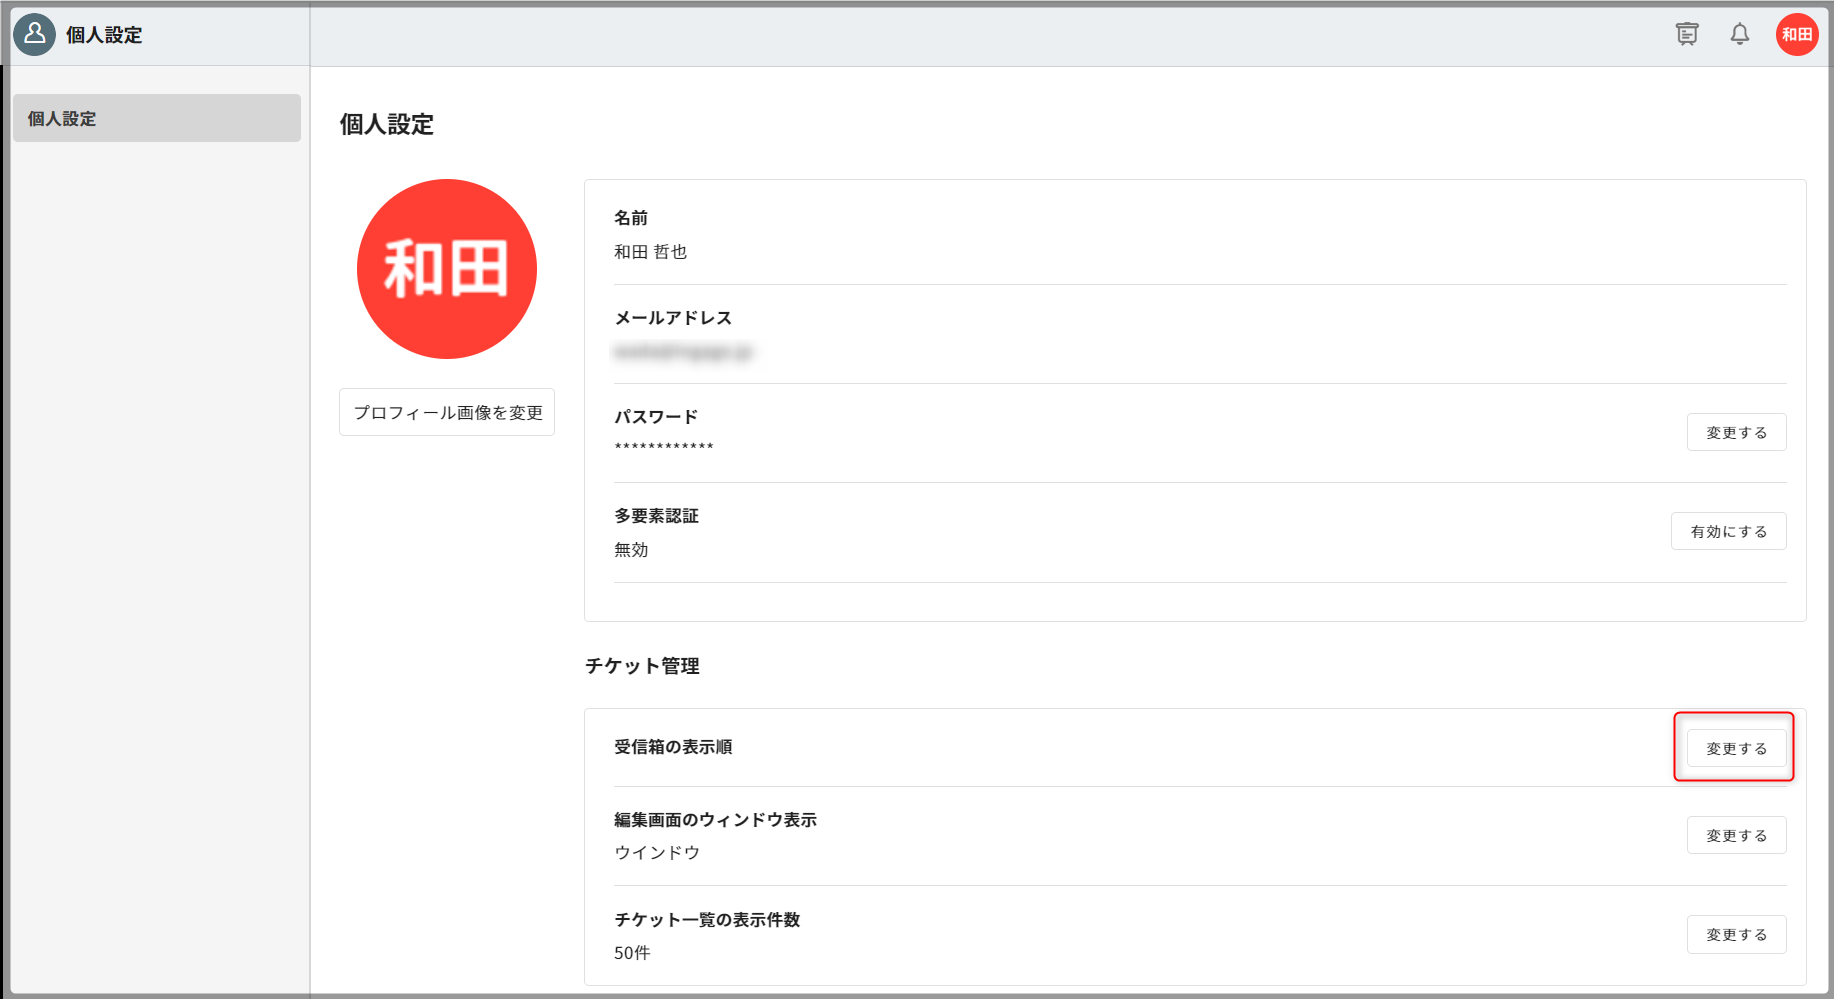The image size is (1834, 999).
Task: Select 個人設定 in the left sidebar
Action: point(157,118)
